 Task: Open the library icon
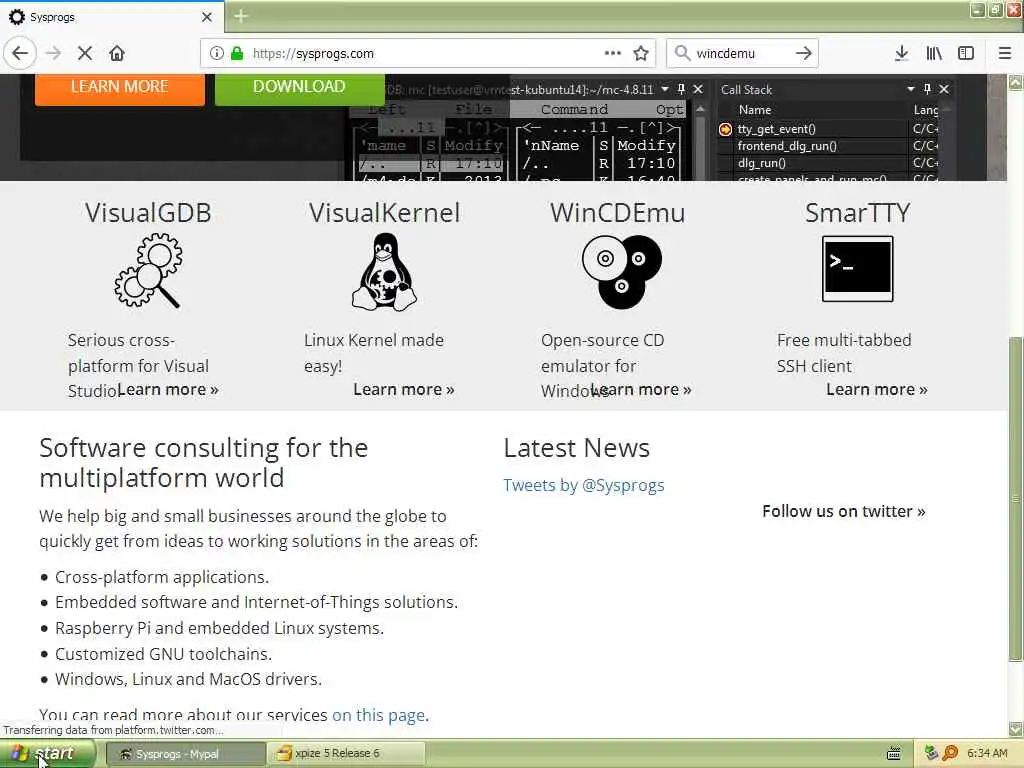pyautogui.click(x=934, y=53)
